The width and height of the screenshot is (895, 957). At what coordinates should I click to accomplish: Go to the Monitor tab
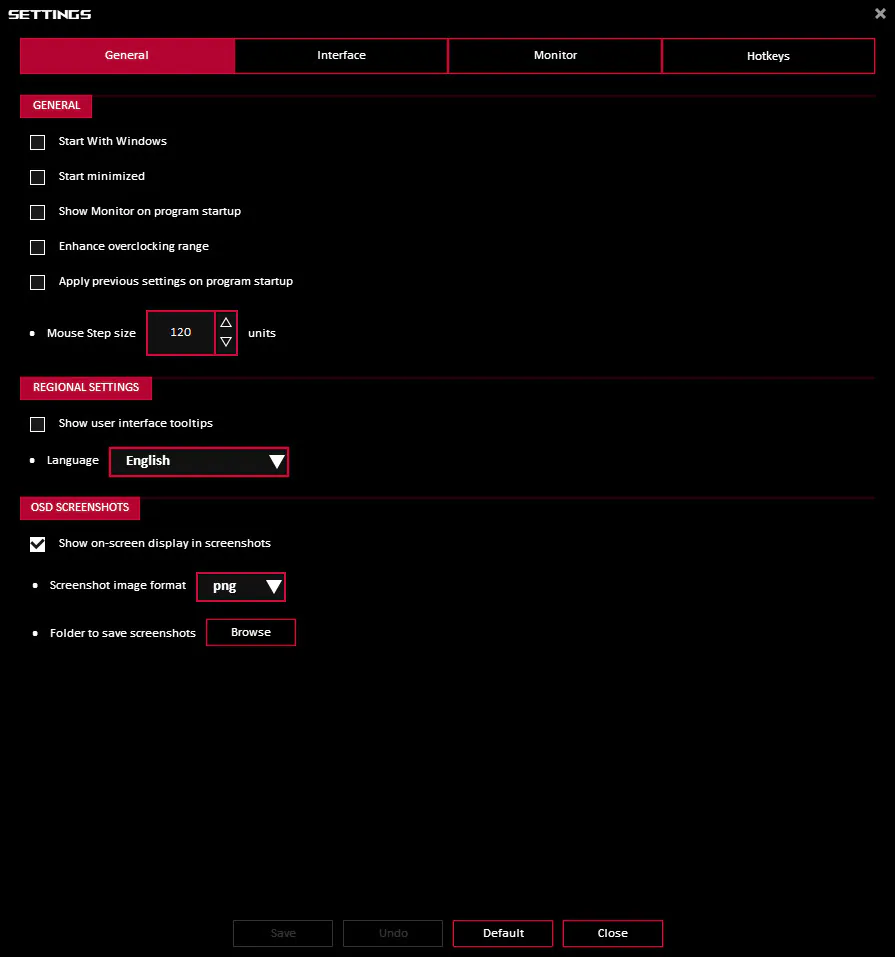click(x=555, y=56)
